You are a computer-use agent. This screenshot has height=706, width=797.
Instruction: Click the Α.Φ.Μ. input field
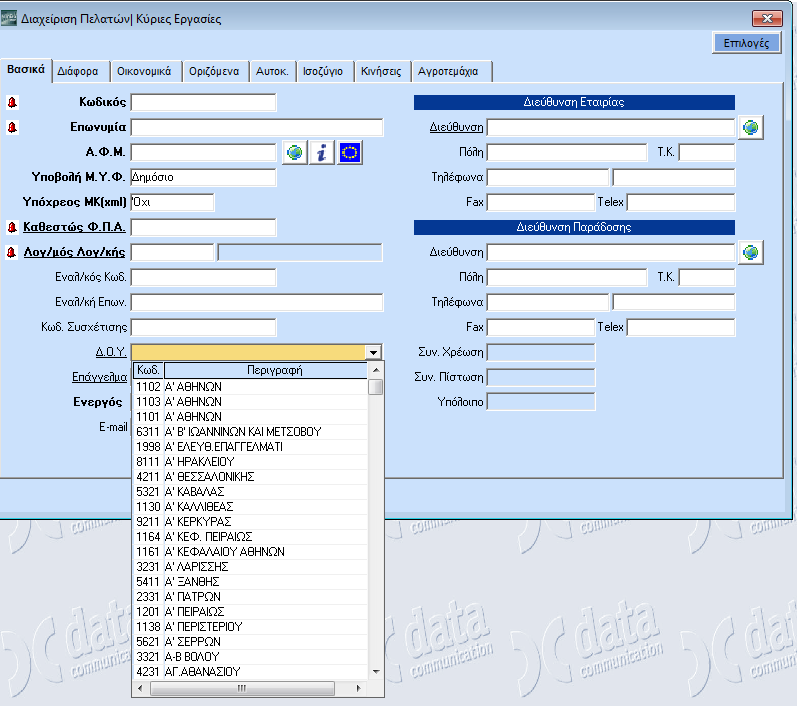tap(203, 152)
